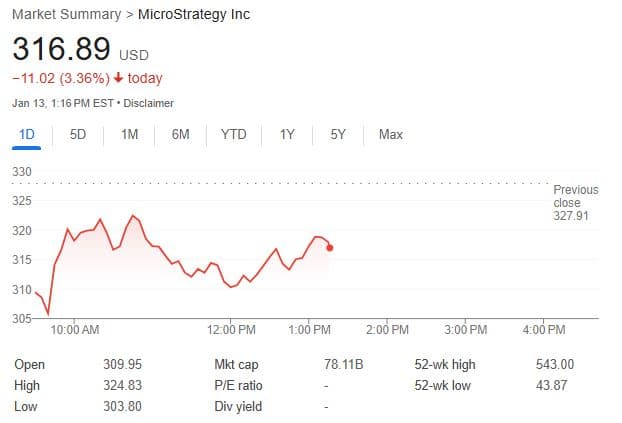This screenshot has width=622, height=423.
Task: Click the red current-price dot on chart
Action: tap(330, 247)
